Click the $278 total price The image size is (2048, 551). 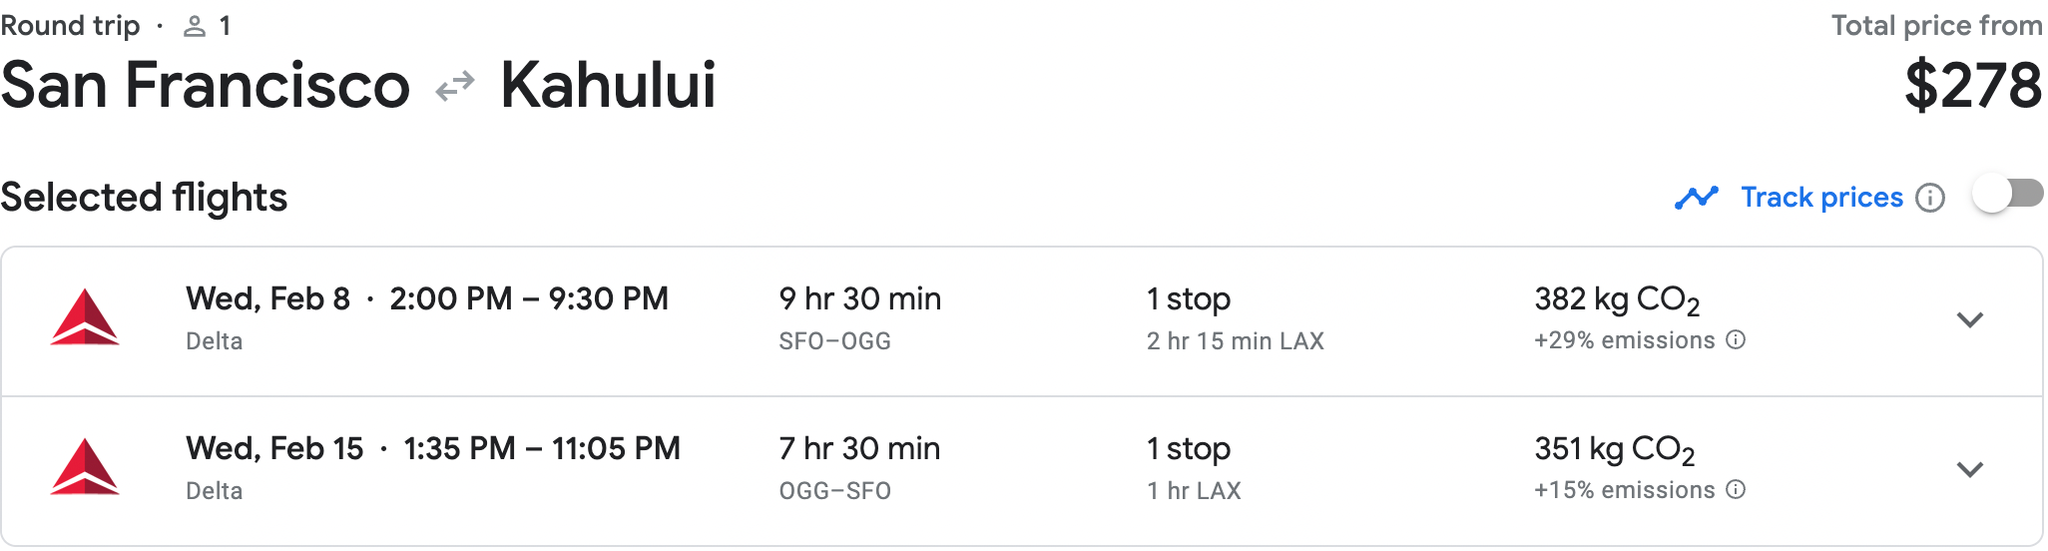pyautogui.click(x=1972, y=86)
